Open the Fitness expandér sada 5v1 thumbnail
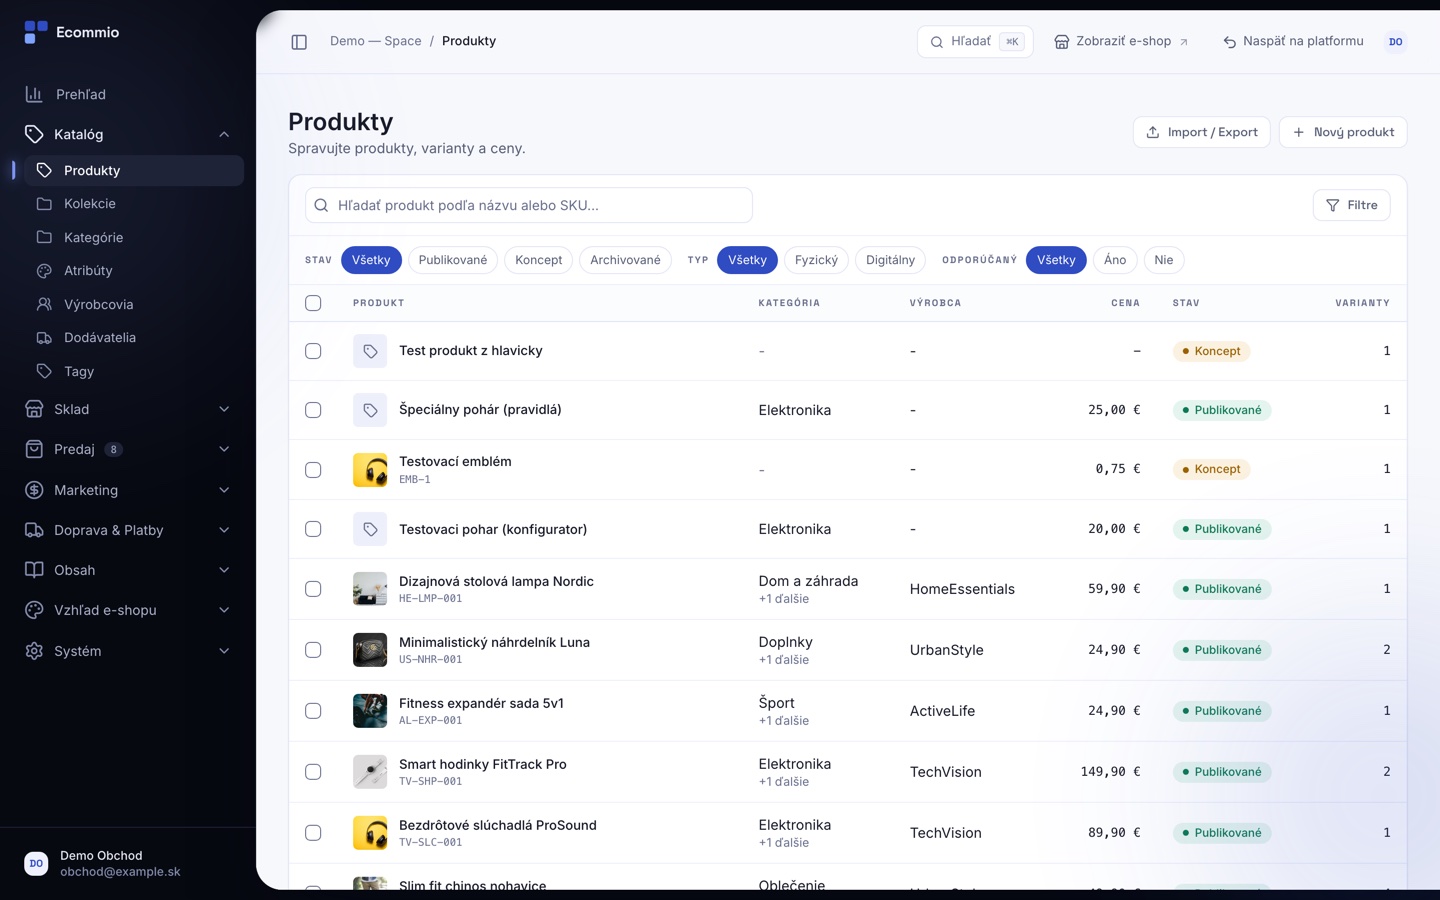The height and width of the screenshot is (900, 1440). coord(370,711)
